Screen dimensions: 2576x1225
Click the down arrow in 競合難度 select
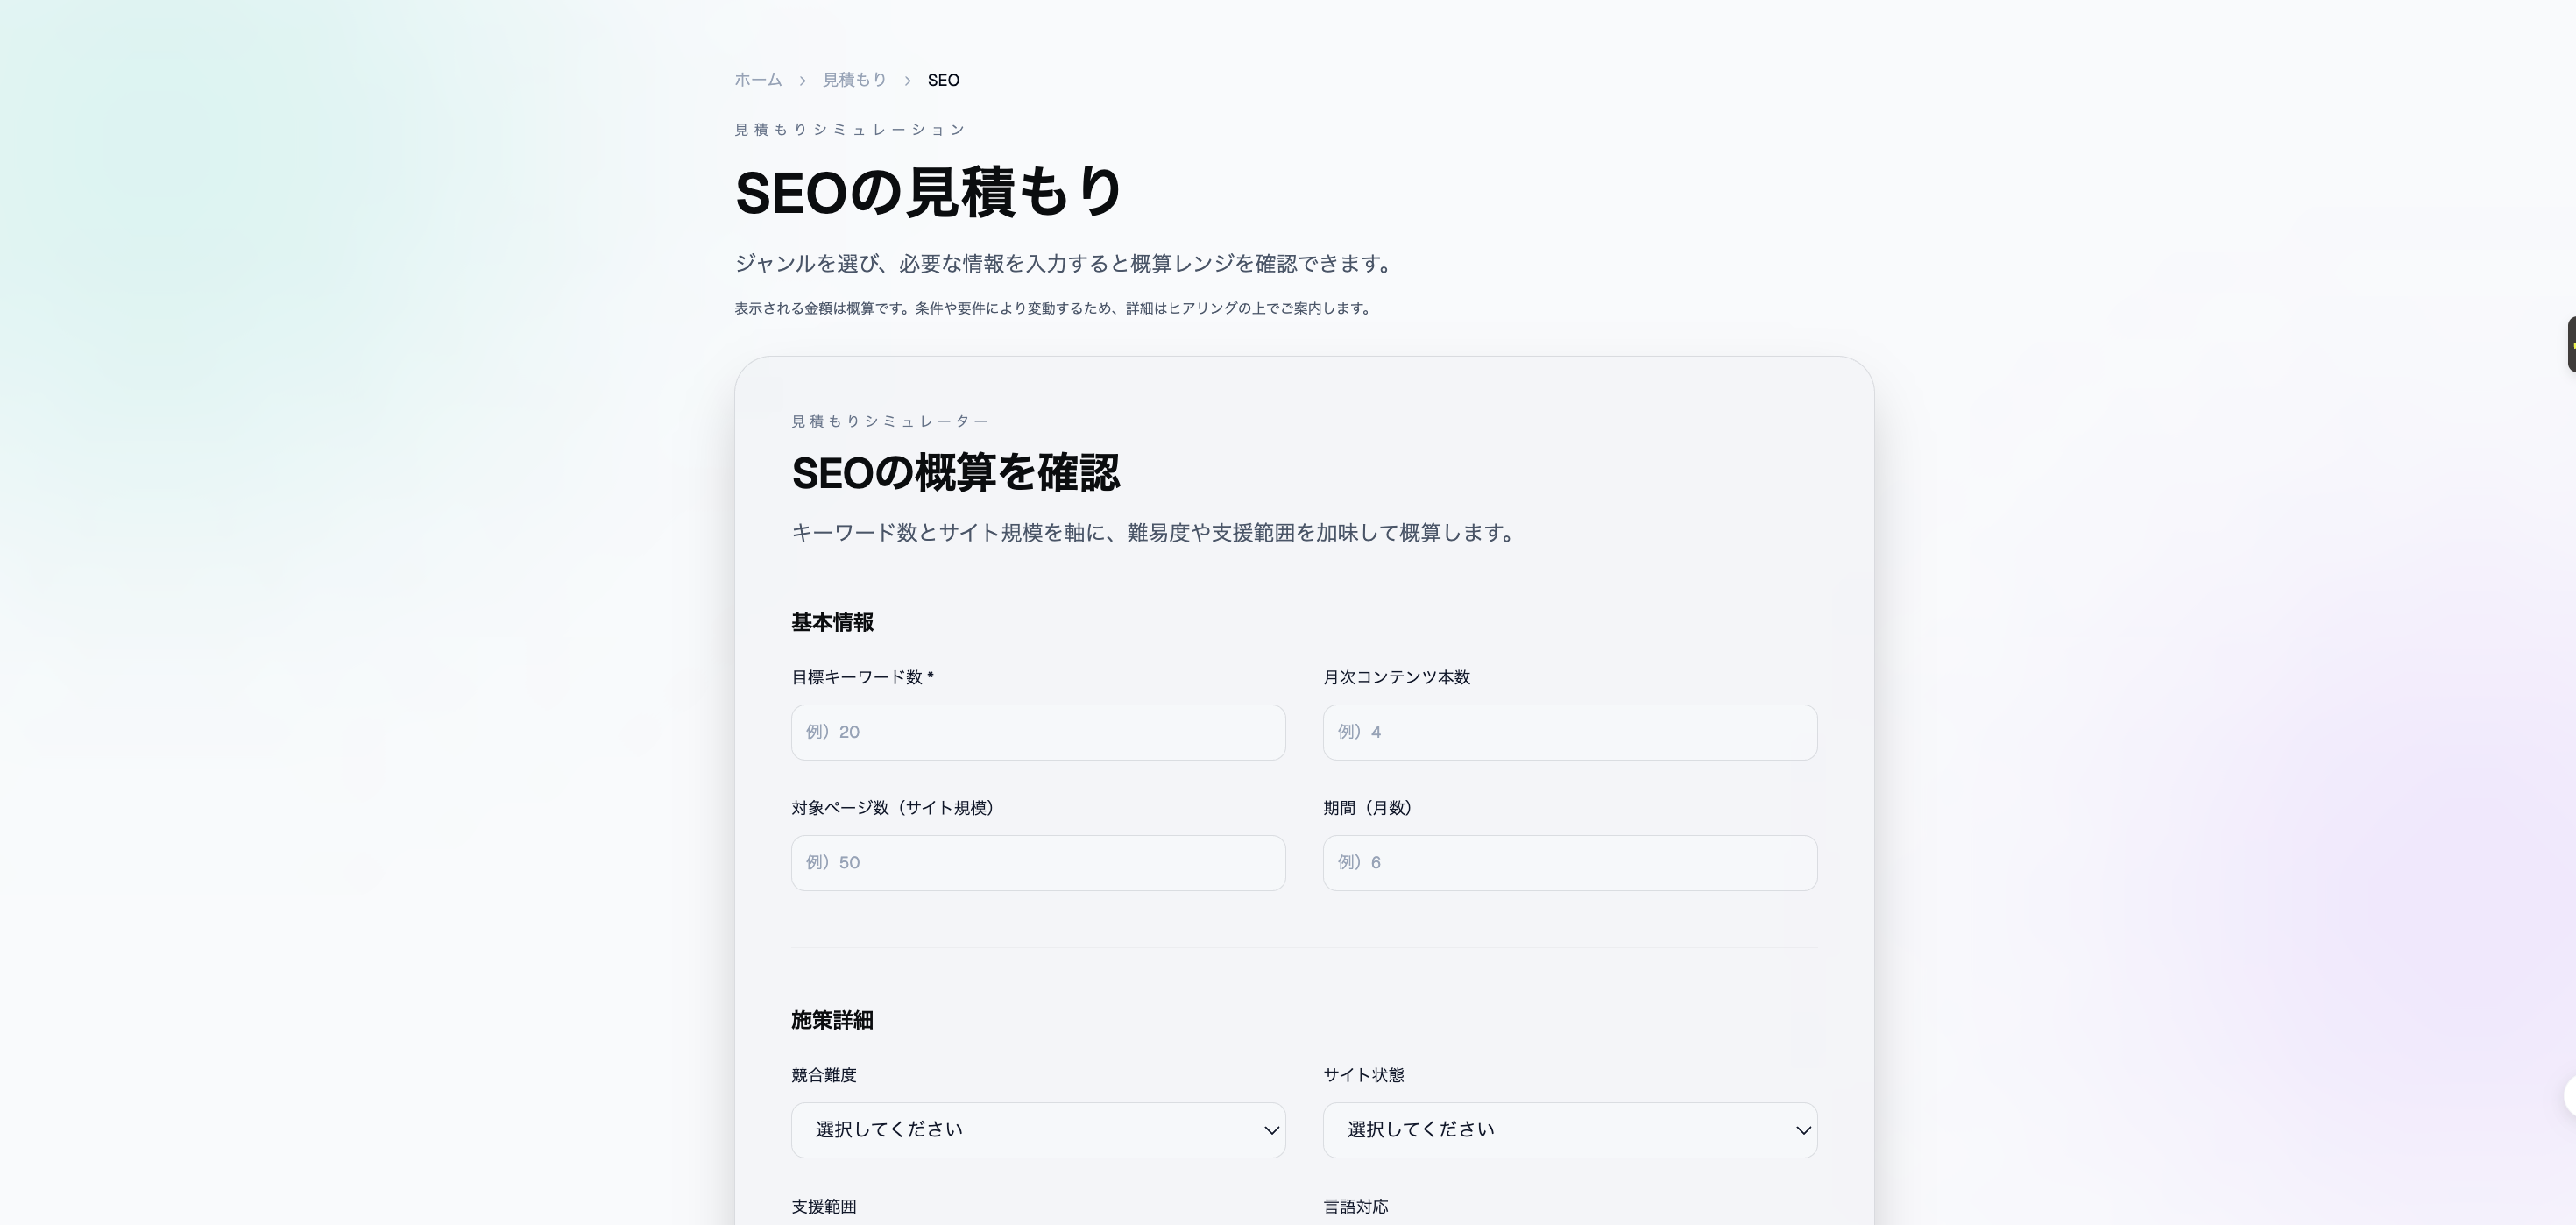(x=1271, y=1130)
